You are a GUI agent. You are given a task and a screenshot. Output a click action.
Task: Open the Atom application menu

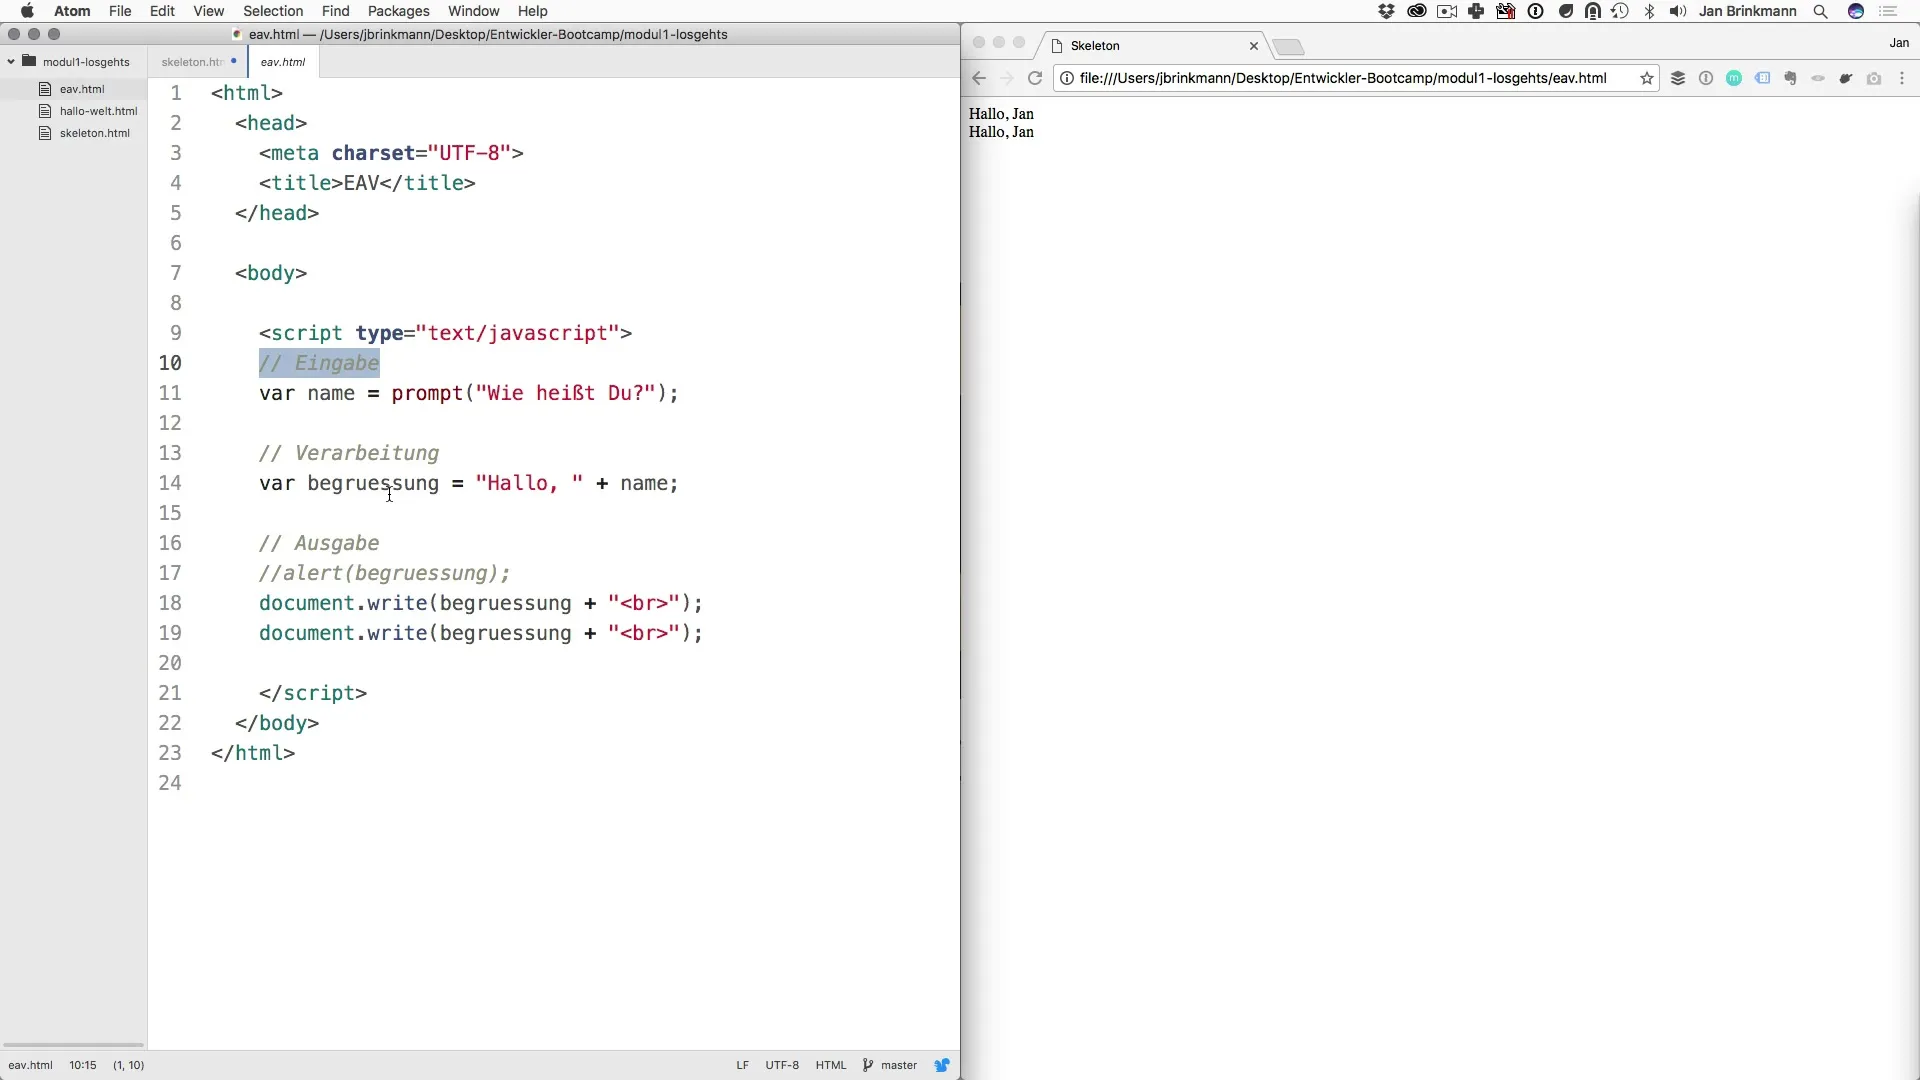(x=72, y=11)
